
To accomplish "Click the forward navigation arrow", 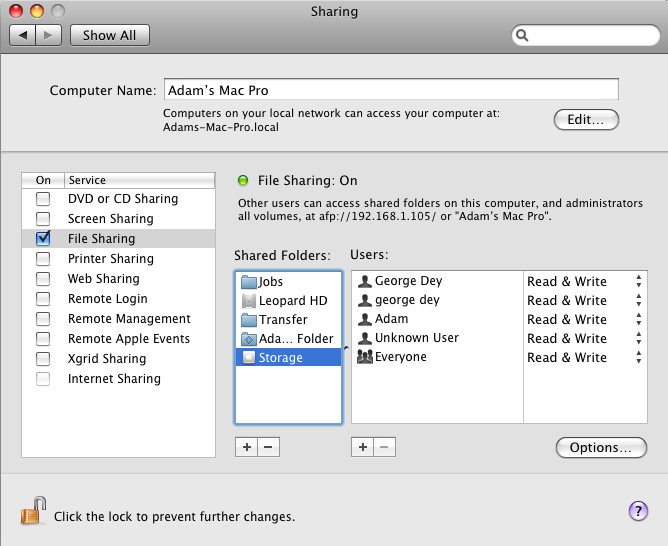I will [49, 35].
